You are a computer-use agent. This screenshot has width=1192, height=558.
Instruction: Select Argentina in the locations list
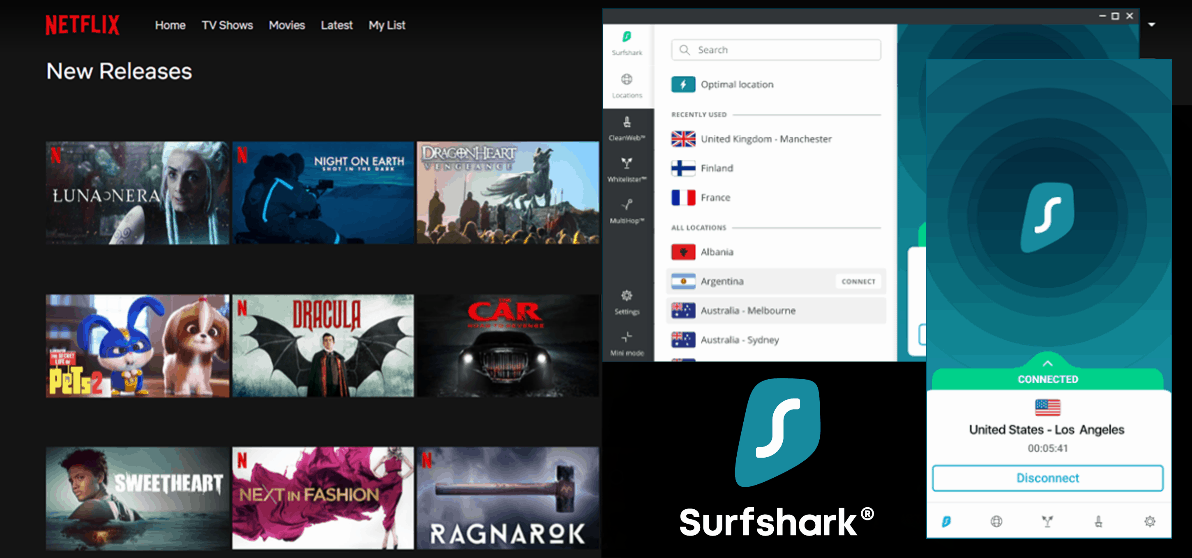(x=776, y=281)
